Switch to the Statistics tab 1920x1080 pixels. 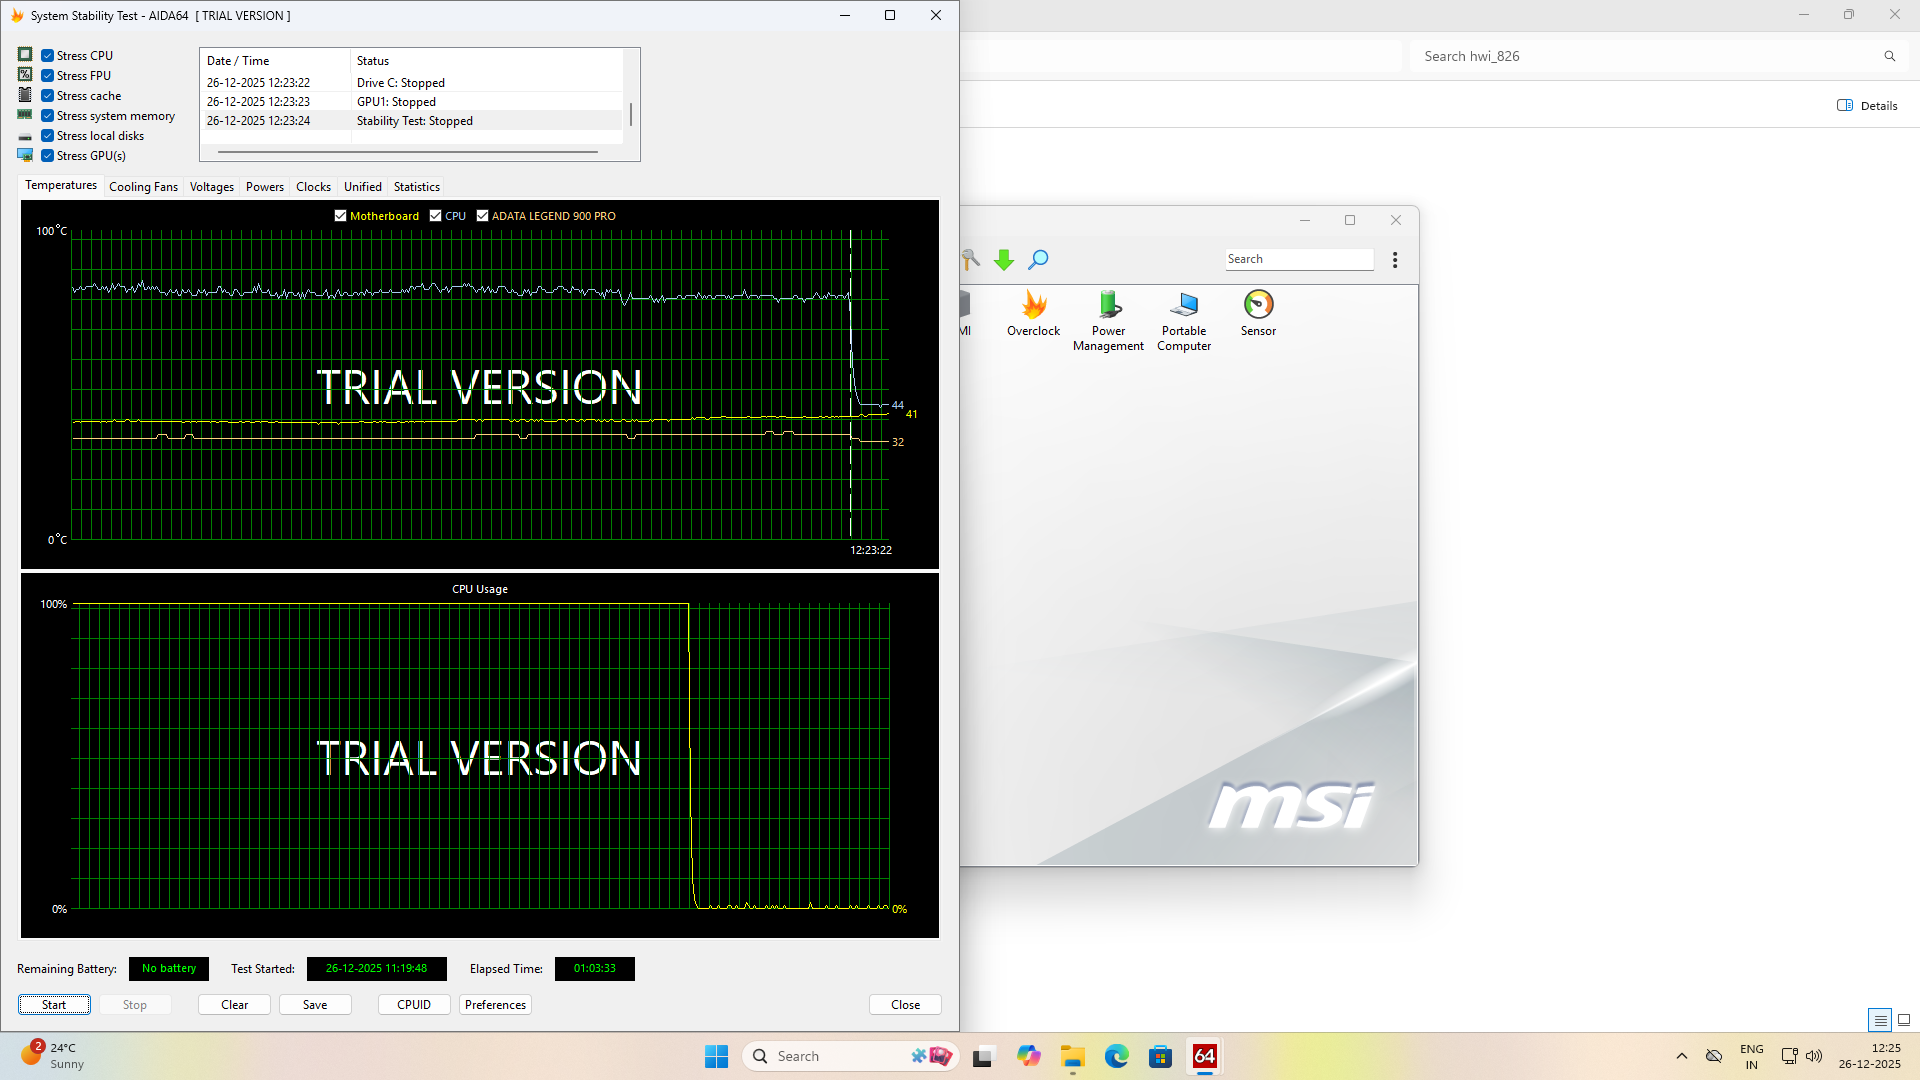tap(416, 187)
